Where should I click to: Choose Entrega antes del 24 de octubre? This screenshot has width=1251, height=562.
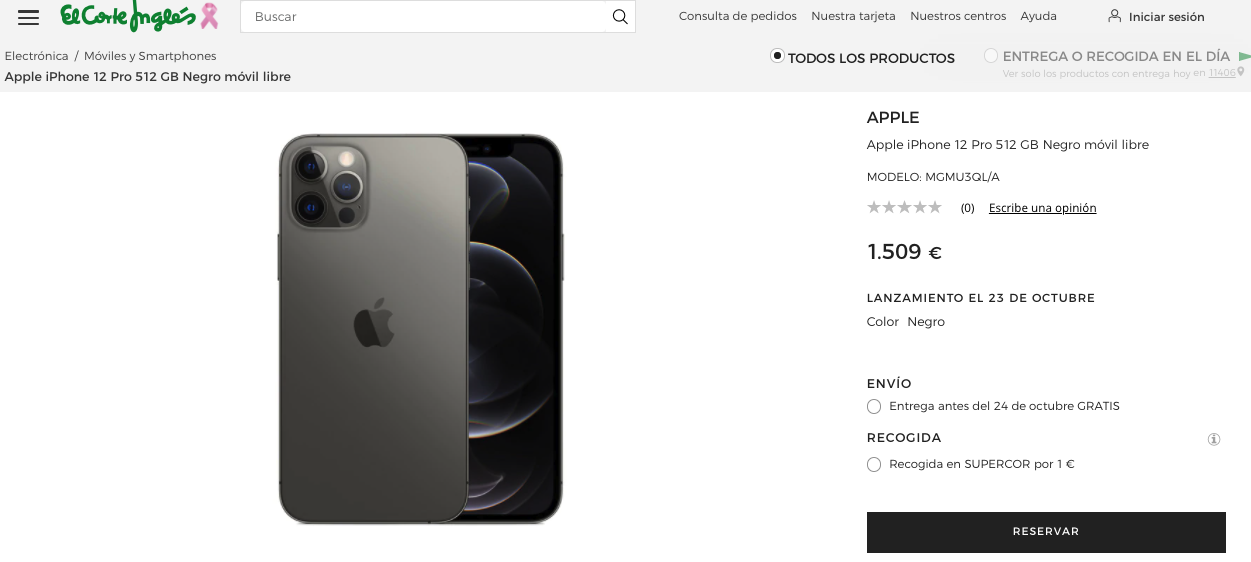pyautogui.click(x=874, y=406)
